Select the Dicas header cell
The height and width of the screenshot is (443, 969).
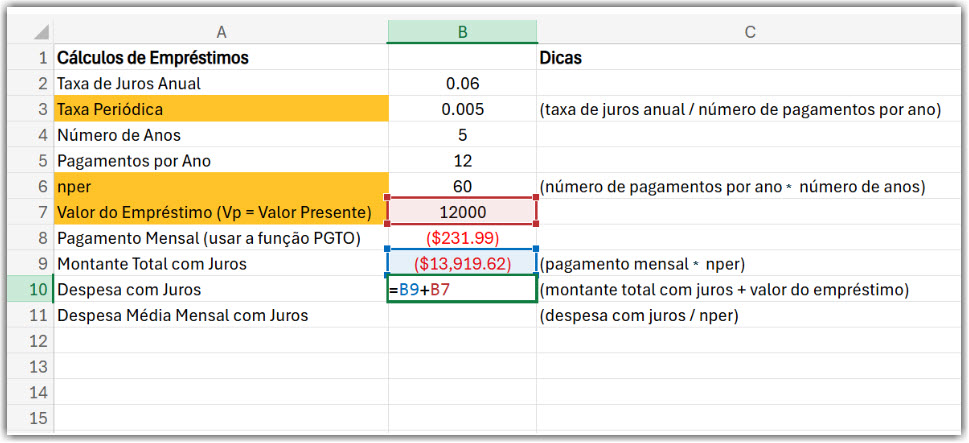tap(750, 58)
